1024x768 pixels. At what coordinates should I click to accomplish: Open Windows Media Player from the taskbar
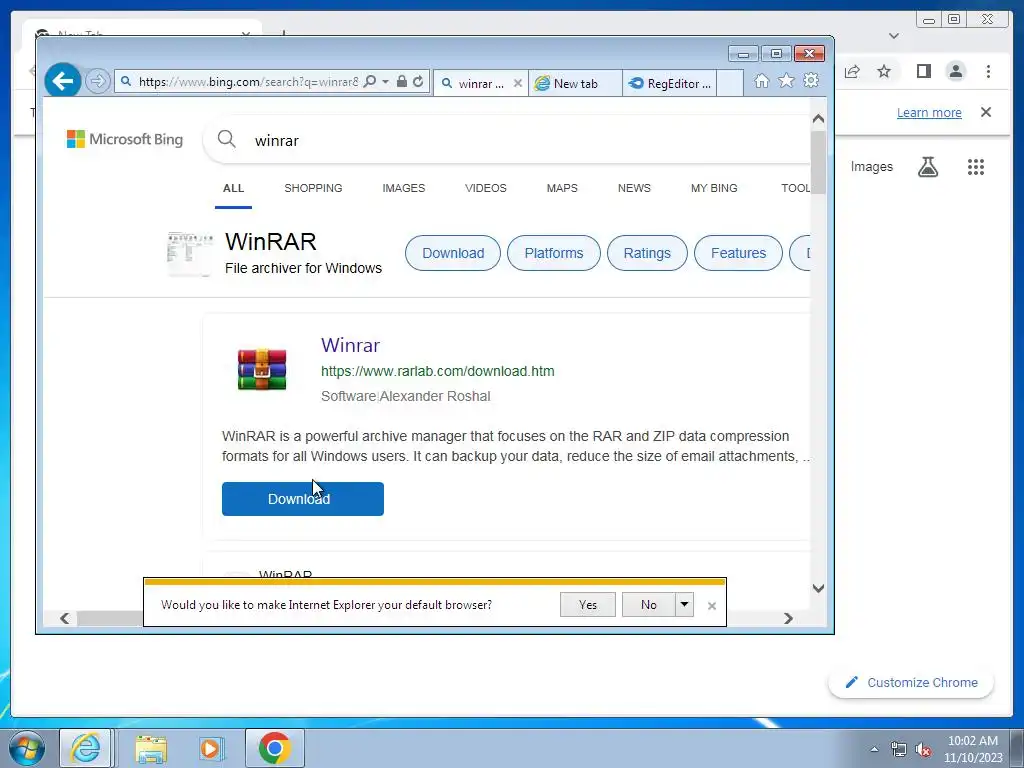tap(211, 748)
